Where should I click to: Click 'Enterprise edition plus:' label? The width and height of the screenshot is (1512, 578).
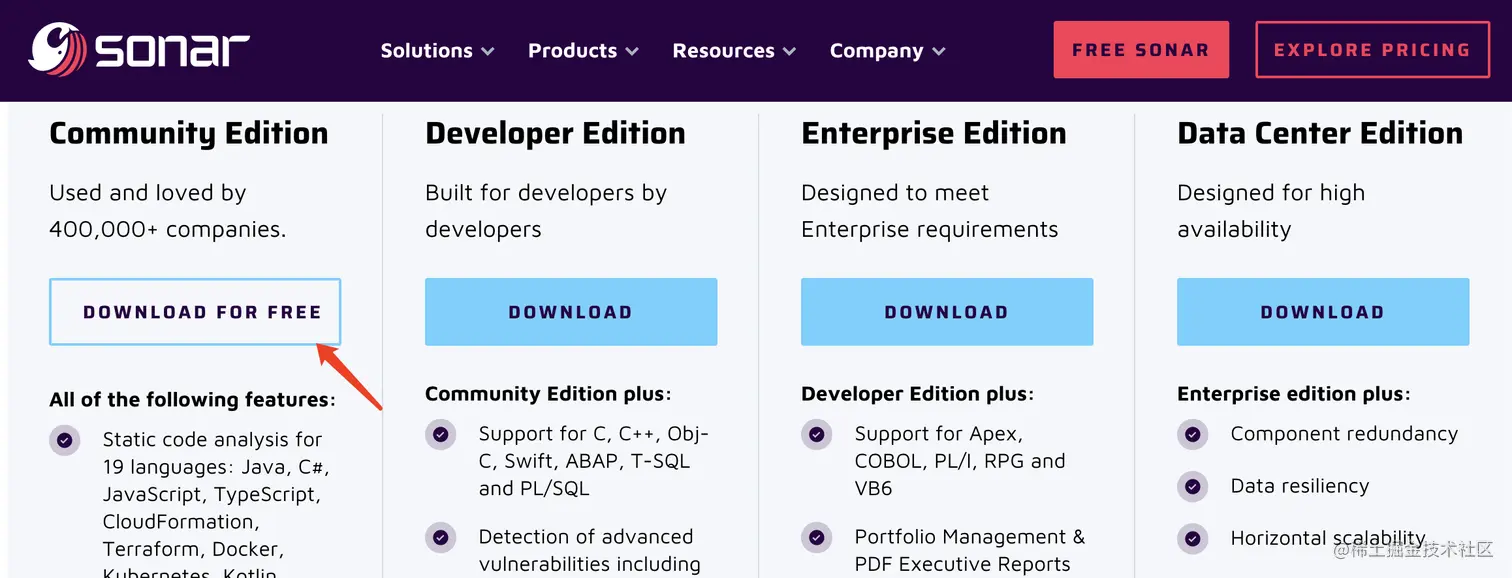[1294, 394]
